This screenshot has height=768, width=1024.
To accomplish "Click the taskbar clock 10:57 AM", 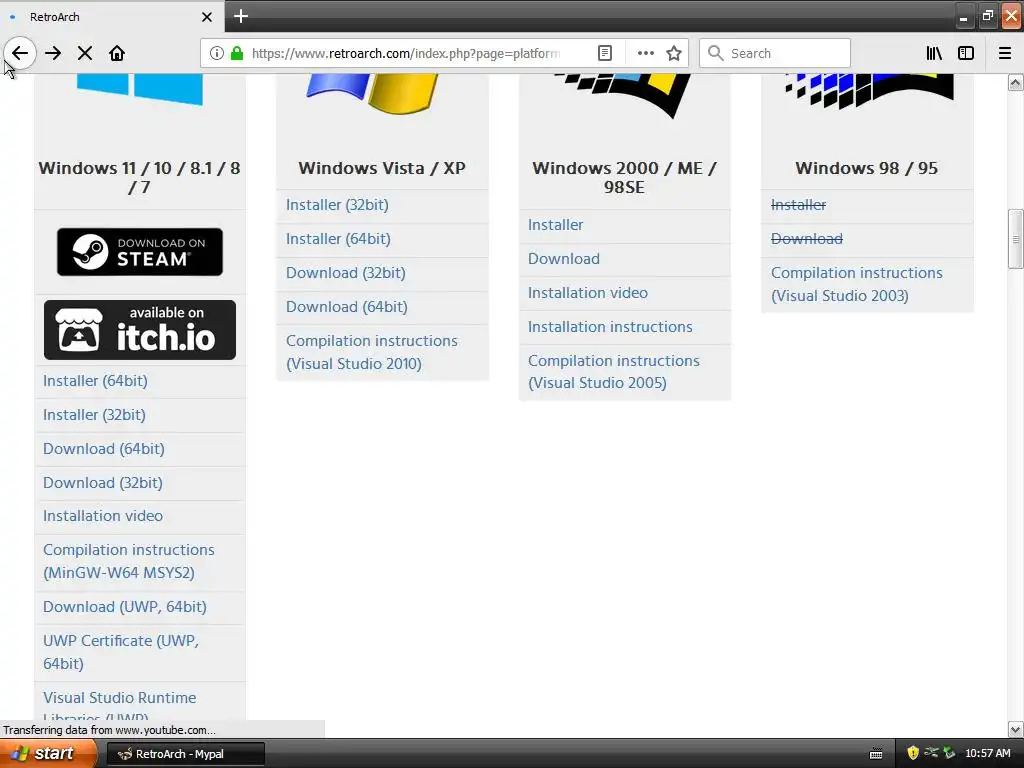I will pyautogui.click(x=987, y=754).
